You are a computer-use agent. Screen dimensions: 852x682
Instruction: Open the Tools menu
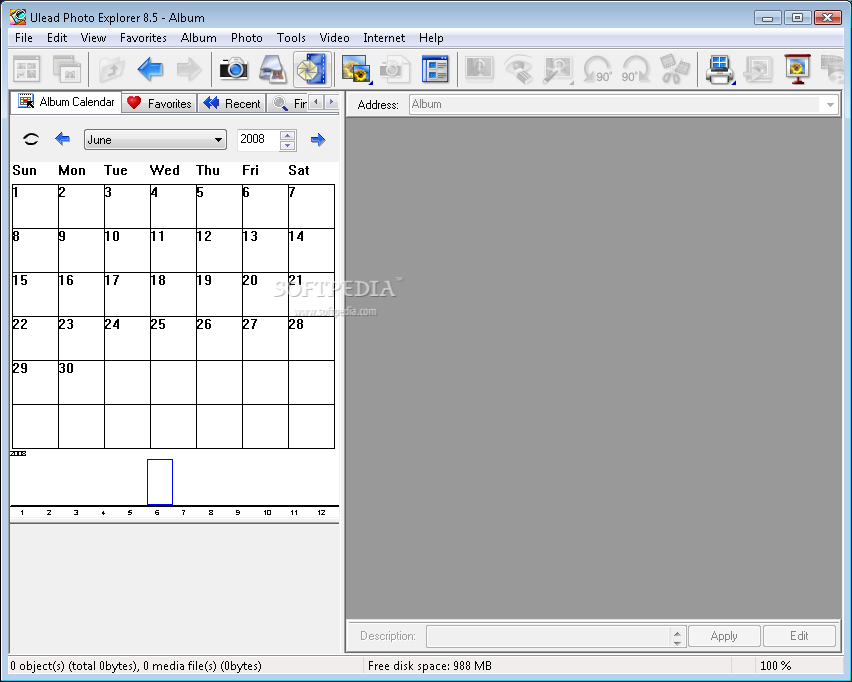pos(291,38)
